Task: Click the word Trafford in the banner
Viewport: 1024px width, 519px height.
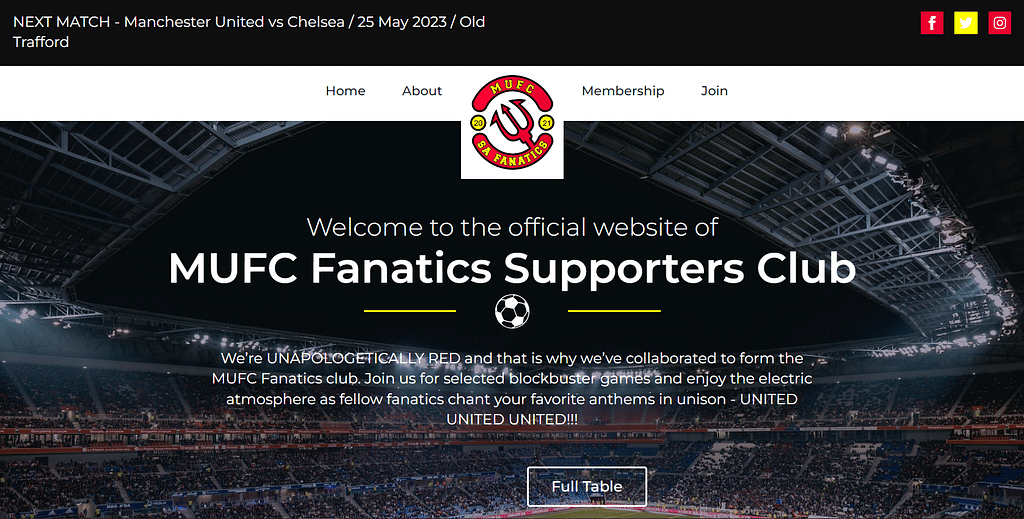Action: 40,42
